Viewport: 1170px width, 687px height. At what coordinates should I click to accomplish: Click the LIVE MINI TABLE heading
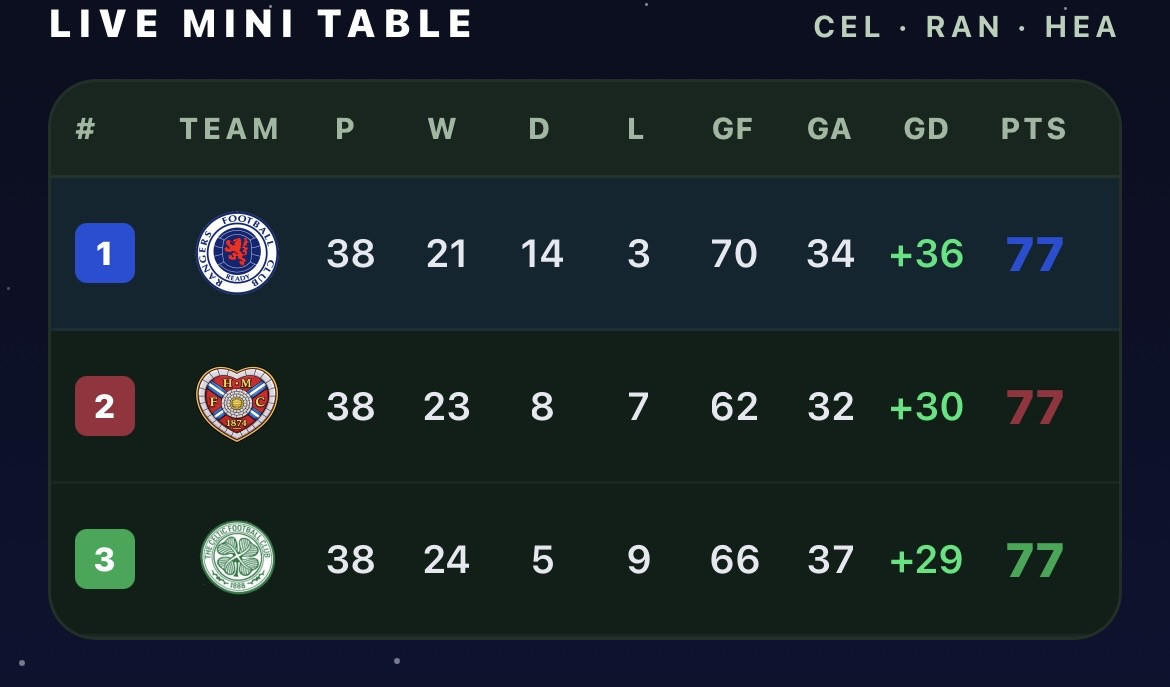[261, 24]
